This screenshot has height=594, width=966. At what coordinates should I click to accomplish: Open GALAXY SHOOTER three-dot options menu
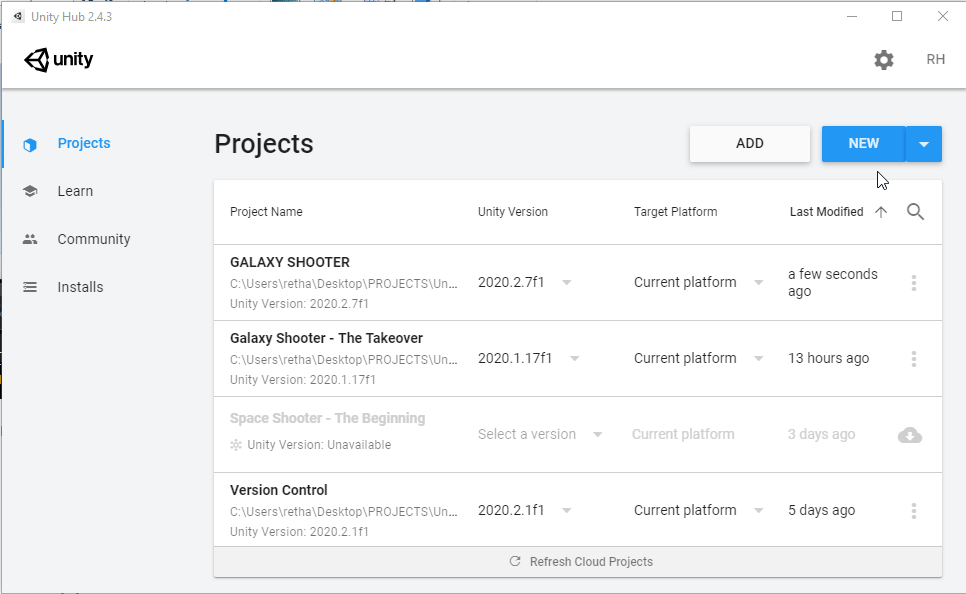(913, 283)
